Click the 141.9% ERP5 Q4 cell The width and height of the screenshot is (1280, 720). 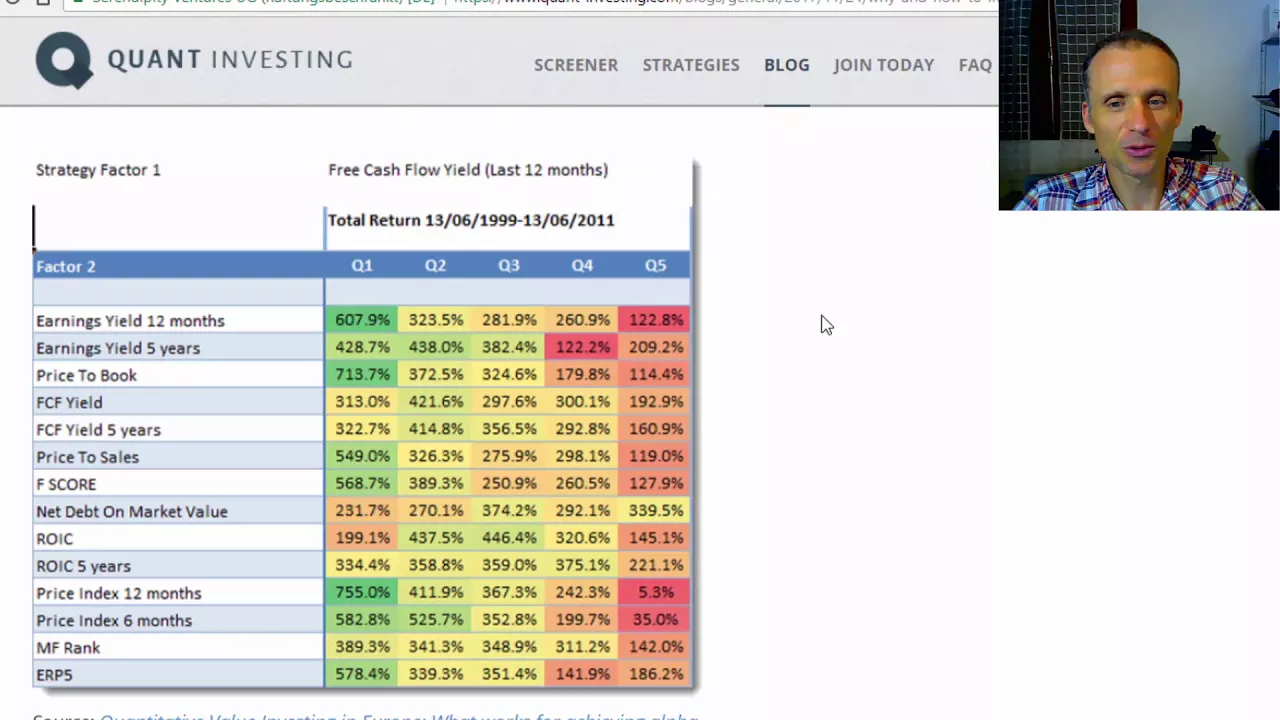click(582, 674)
